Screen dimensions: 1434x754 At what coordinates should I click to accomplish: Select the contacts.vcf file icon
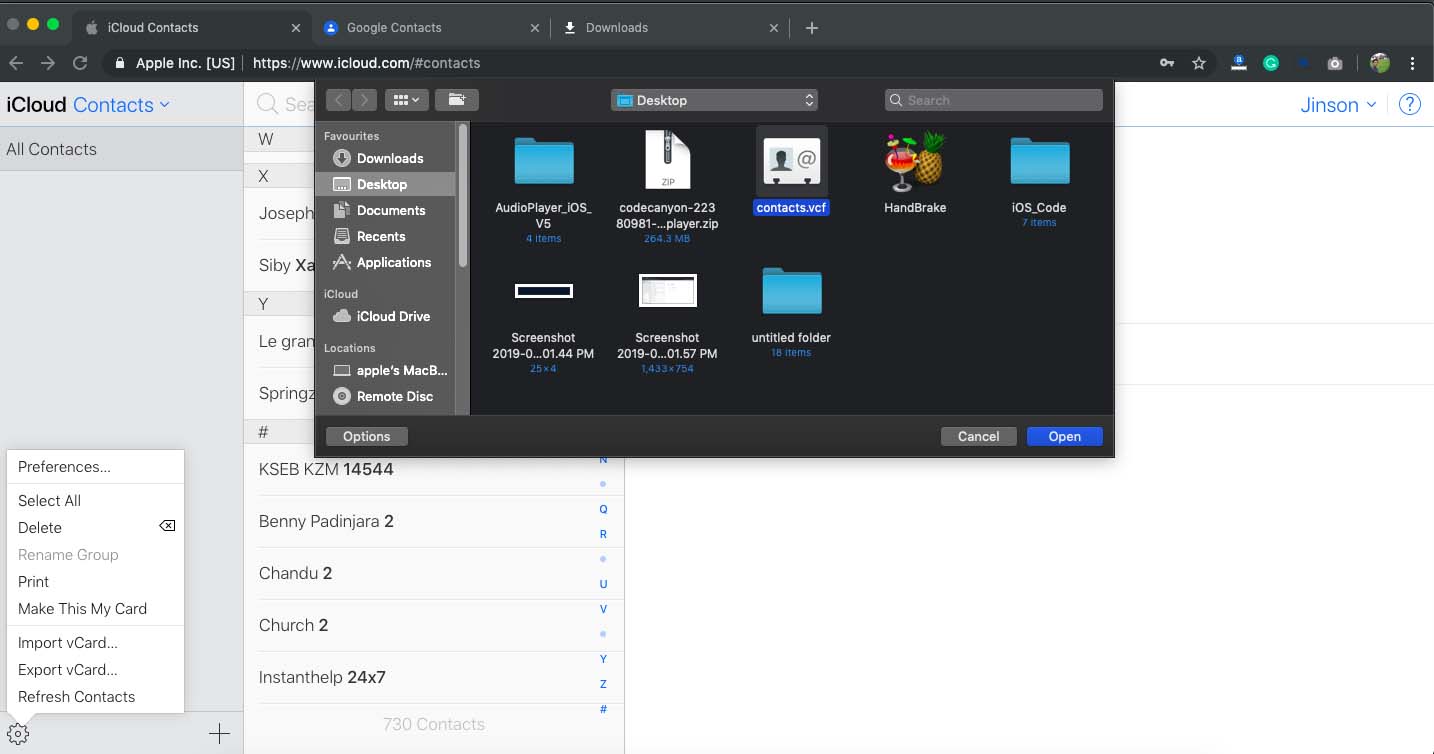coord(791,160)
